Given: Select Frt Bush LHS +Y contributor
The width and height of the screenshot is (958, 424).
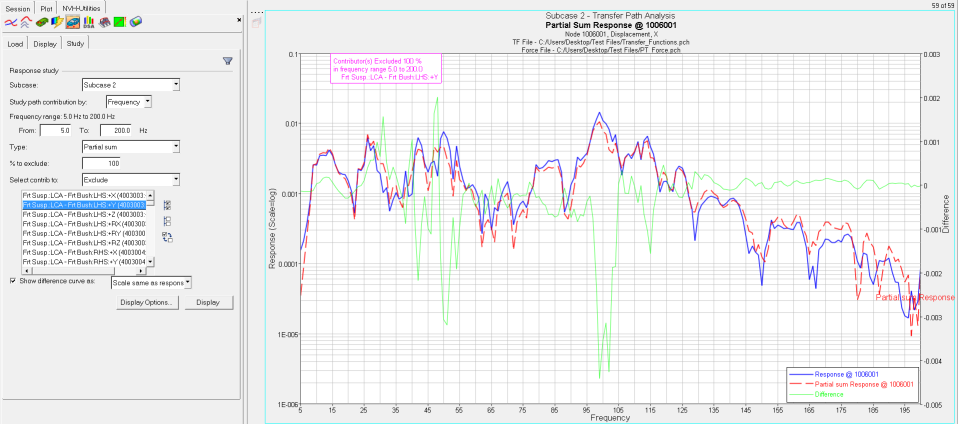Looking at the screenshot, I should point(84,205).
